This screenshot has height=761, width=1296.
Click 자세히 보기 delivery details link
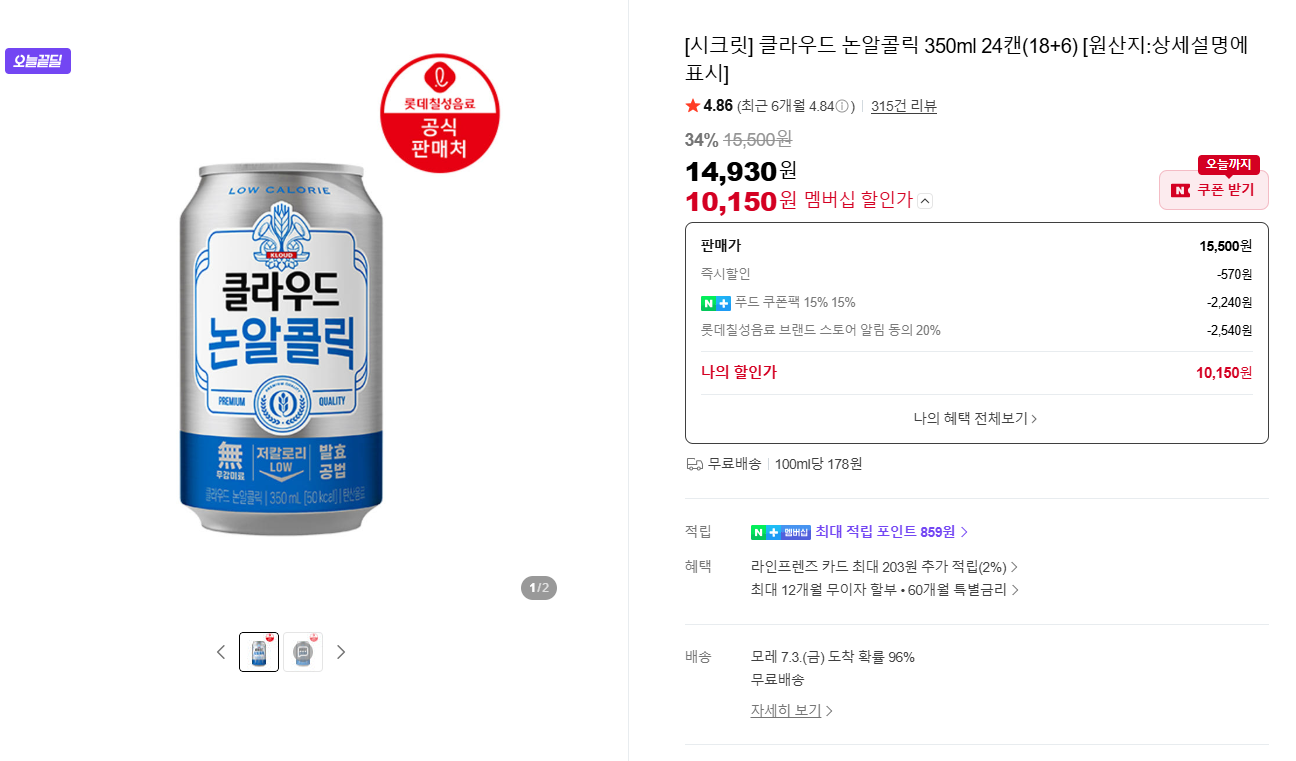pyautogui.click(x=792, y=710)
